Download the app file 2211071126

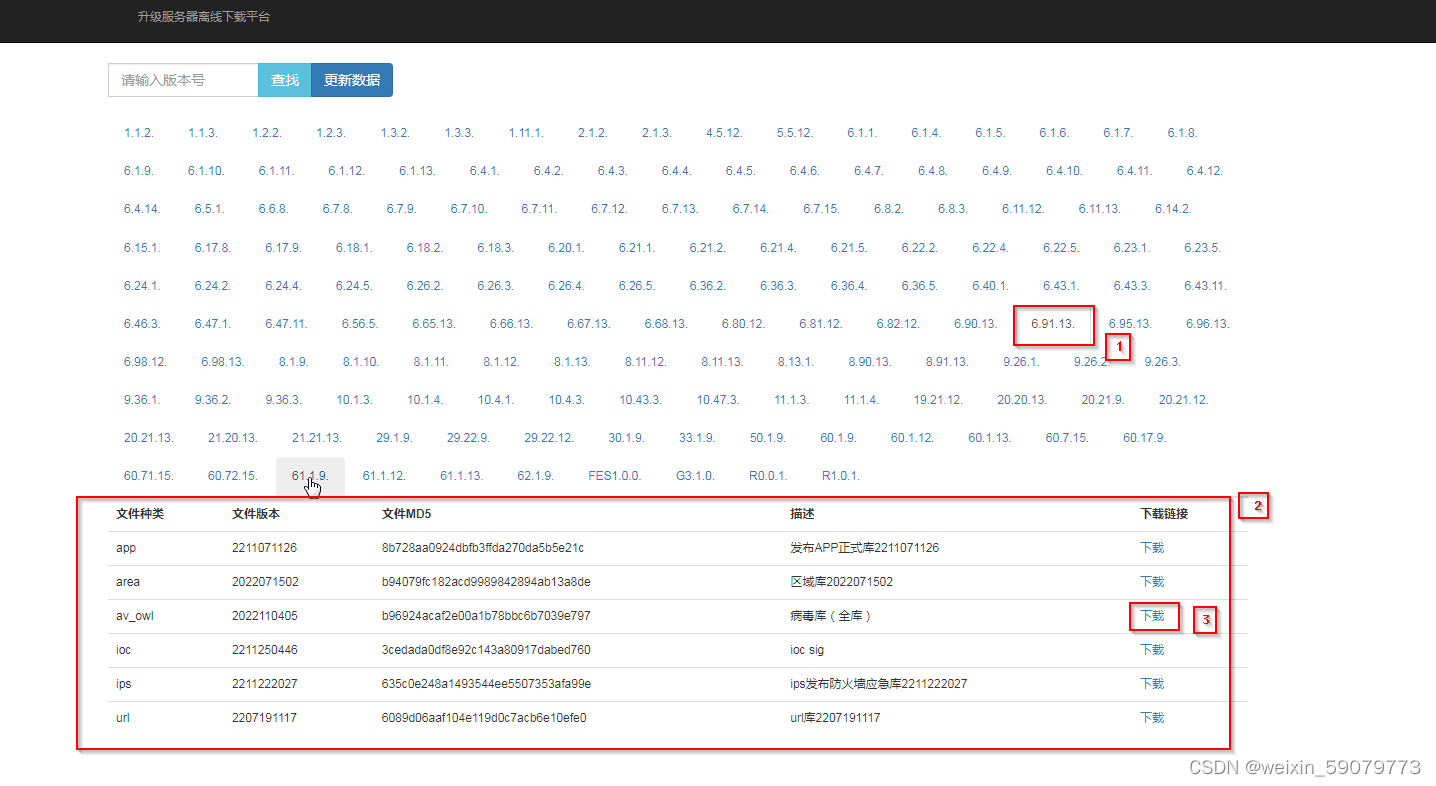tap(1151, 547)
